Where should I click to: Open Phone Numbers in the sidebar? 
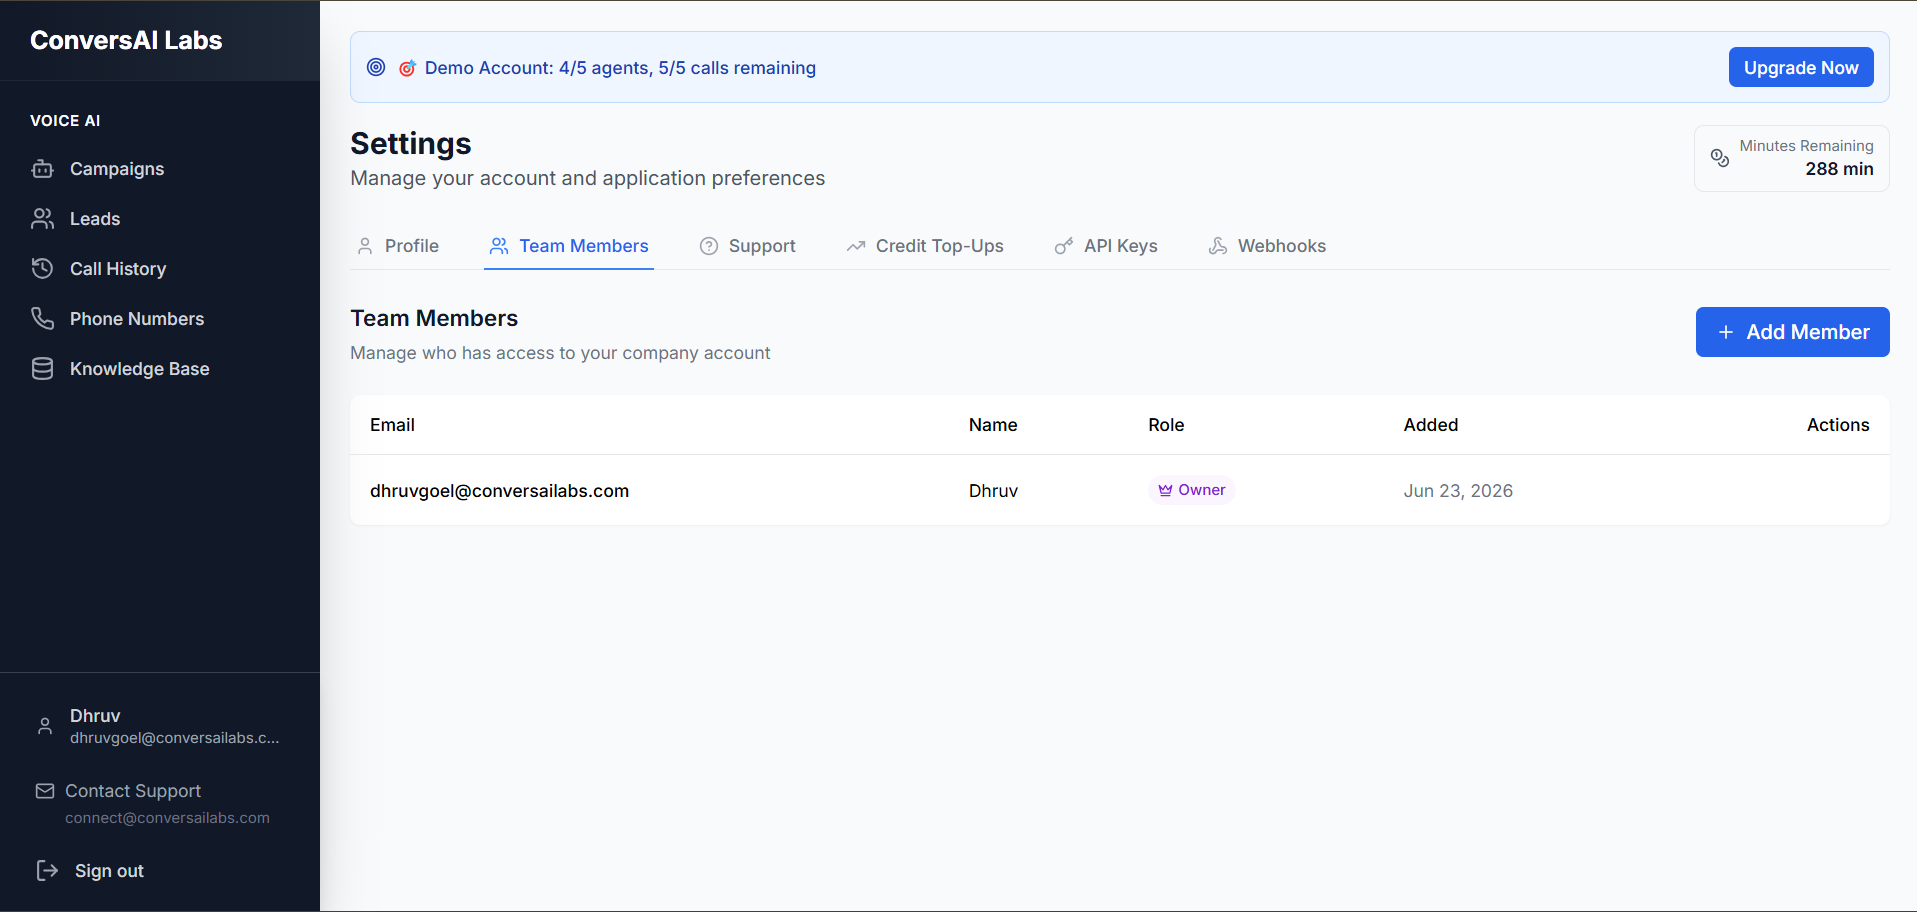(x=160, y=319)
